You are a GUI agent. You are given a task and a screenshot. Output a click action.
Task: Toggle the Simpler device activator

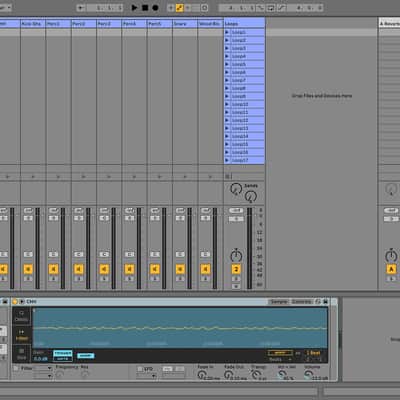(15, 302)
